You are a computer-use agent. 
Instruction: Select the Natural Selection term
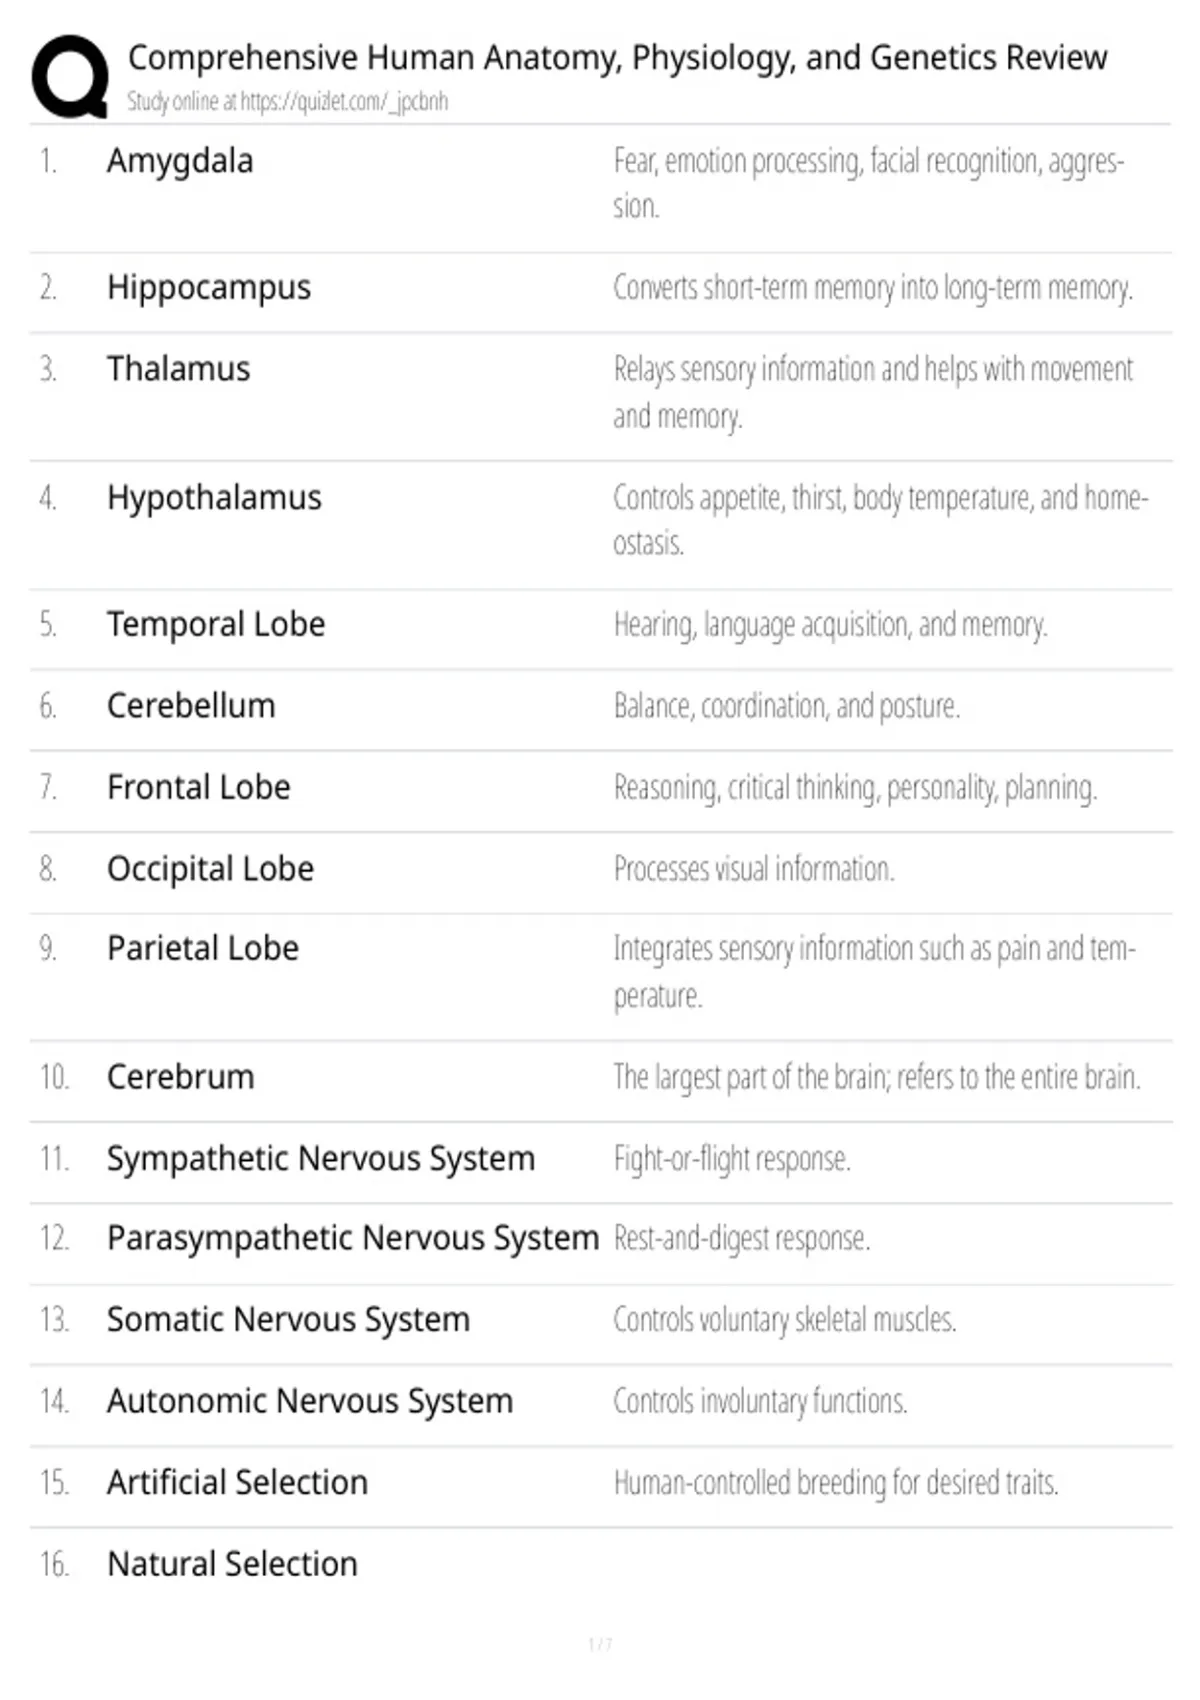click(232, 1564)
